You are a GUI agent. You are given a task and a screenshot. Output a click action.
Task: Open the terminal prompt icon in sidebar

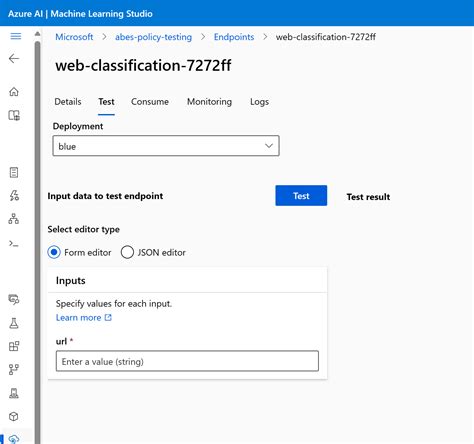[14, 244]
